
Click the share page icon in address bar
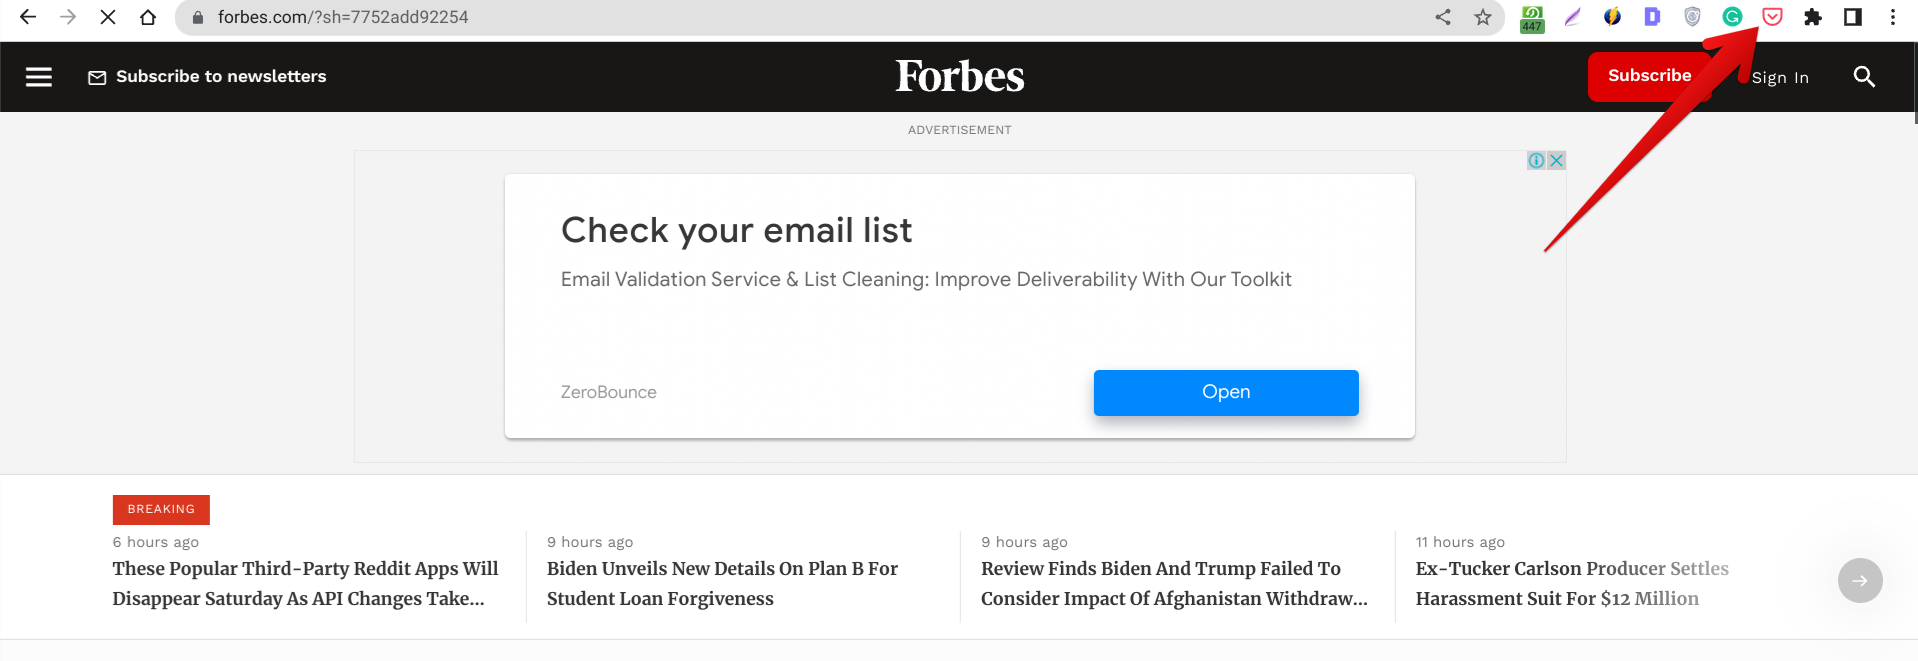(1443, 17)
